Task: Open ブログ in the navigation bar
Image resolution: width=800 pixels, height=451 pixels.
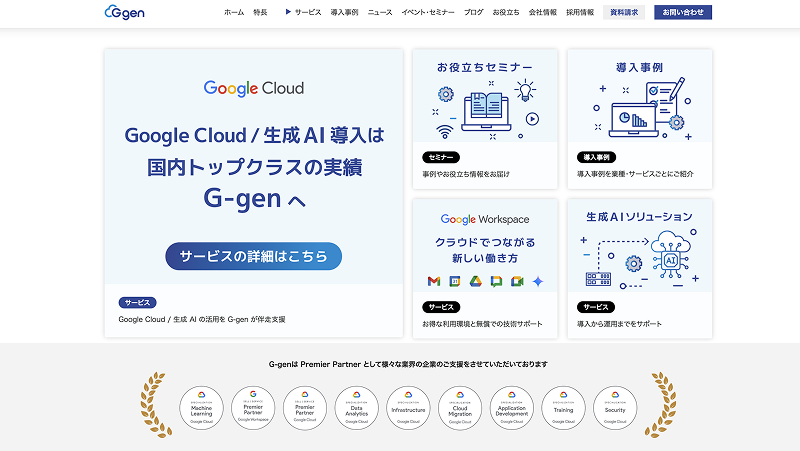Action: [x=473, y=12]
